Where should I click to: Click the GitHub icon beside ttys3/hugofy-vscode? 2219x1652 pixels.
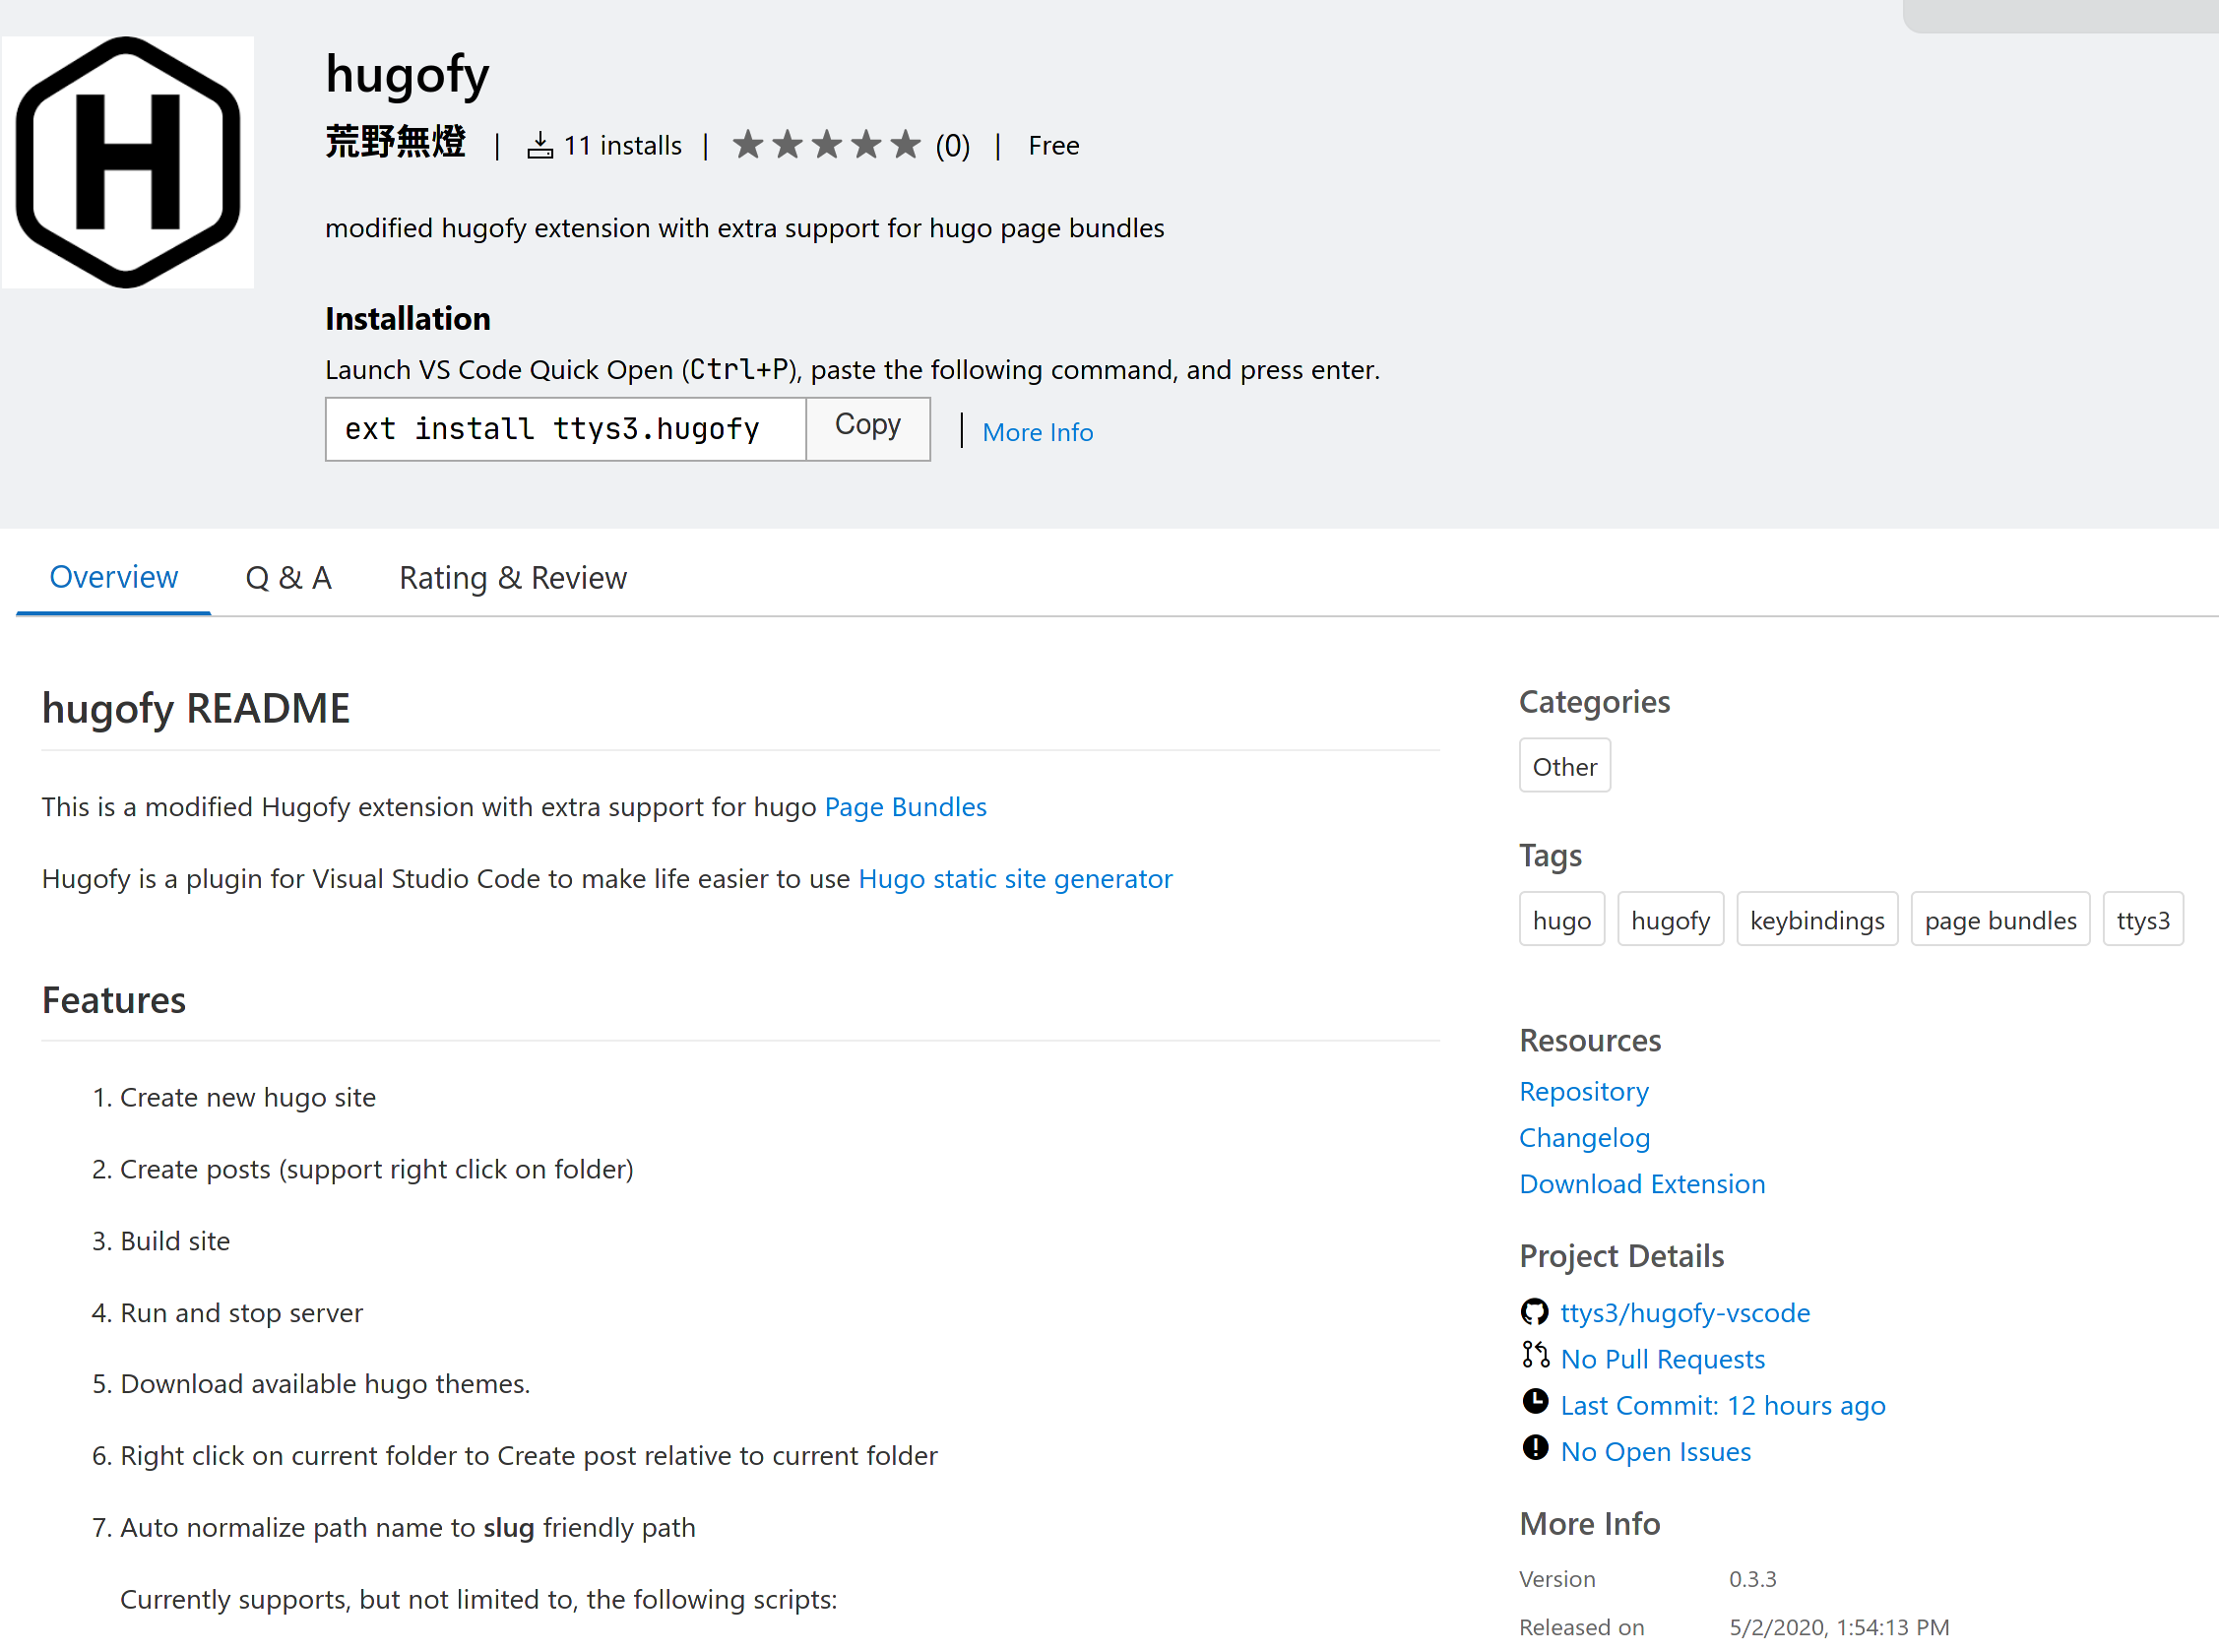click(x=1534, y=1311)
